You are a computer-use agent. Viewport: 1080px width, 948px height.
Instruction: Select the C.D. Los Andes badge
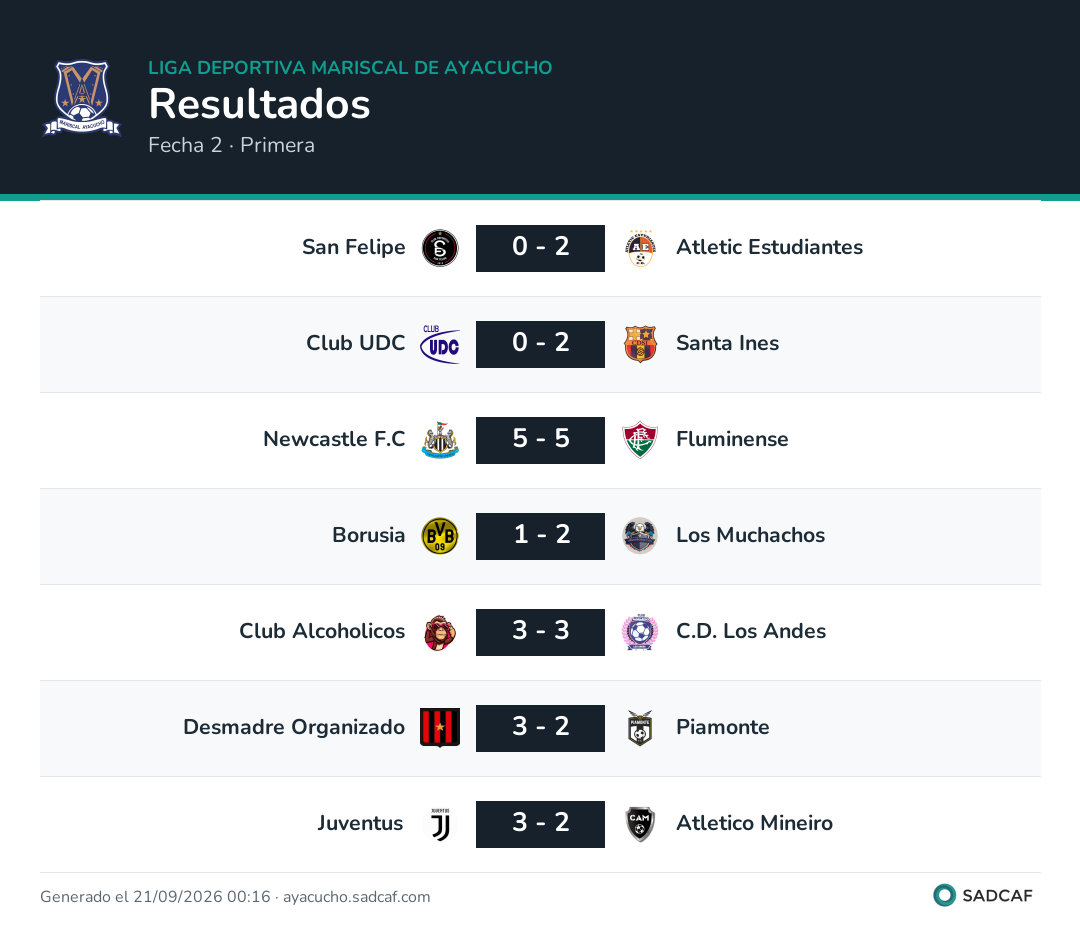[x=641, y=632]
